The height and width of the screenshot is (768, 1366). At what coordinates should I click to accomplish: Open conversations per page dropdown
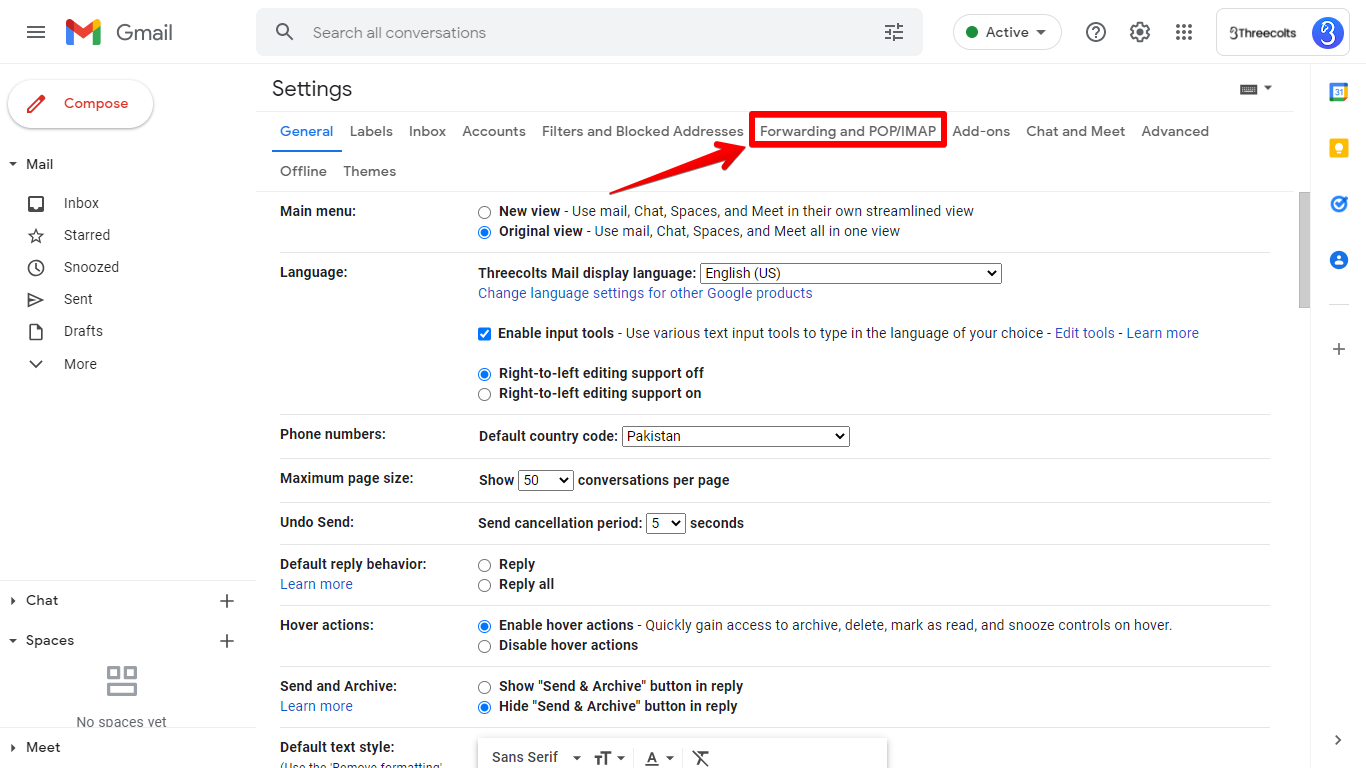click(546, 480)
